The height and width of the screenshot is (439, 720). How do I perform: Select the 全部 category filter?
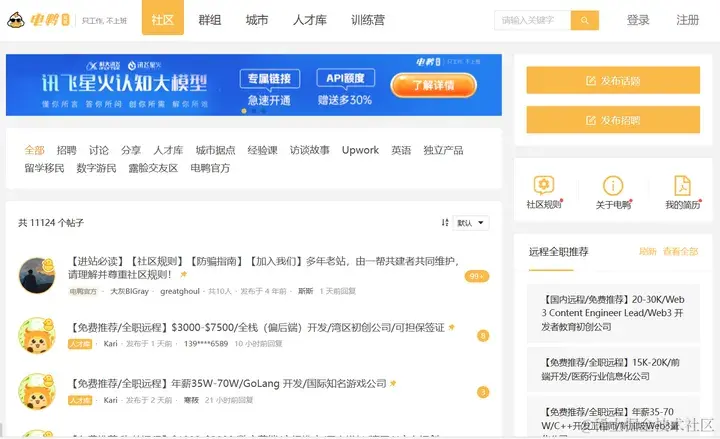[x=34, y=150]
